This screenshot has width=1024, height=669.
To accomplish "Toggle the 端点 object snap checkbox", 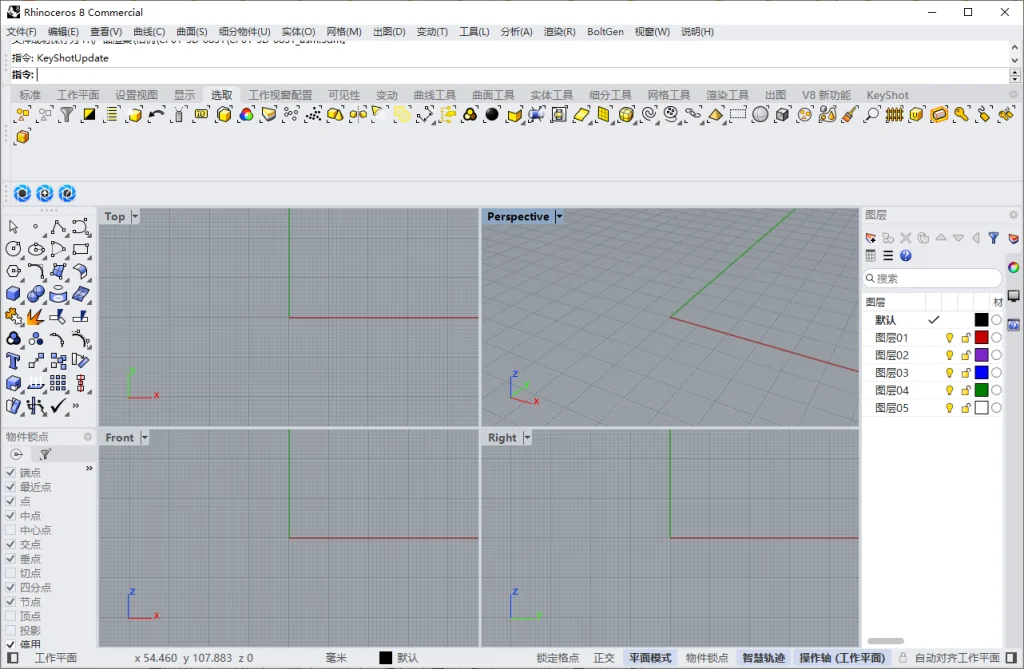I will tap(10, 472).
